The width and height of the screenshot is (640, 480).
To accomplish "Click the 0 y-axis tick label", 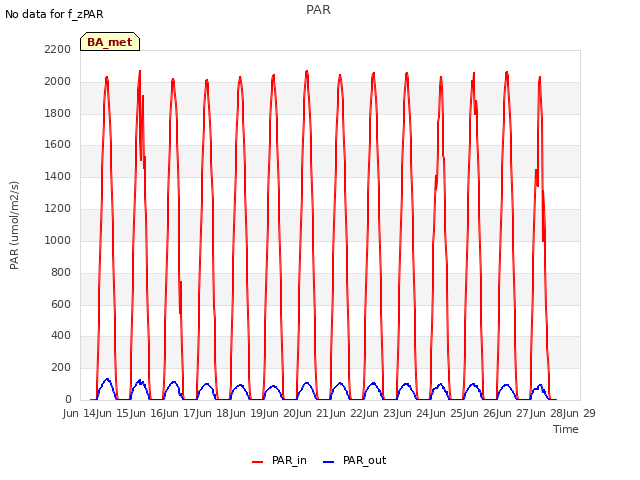I will click(x=68, y=400).
